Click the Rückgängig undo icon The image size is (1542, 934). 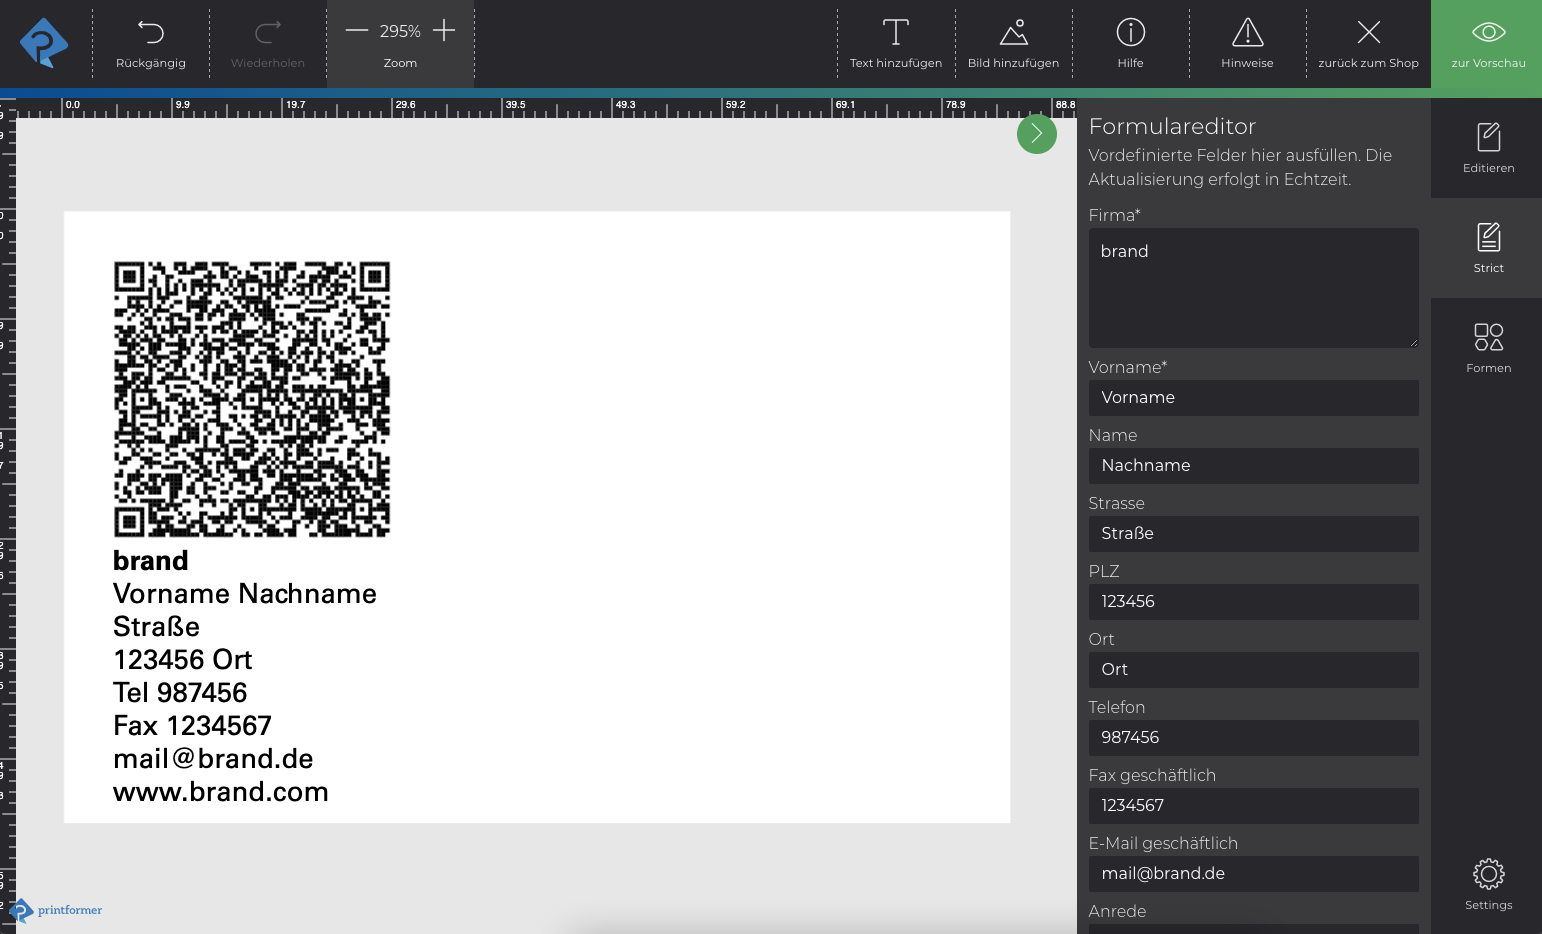(x=151, y=33)
